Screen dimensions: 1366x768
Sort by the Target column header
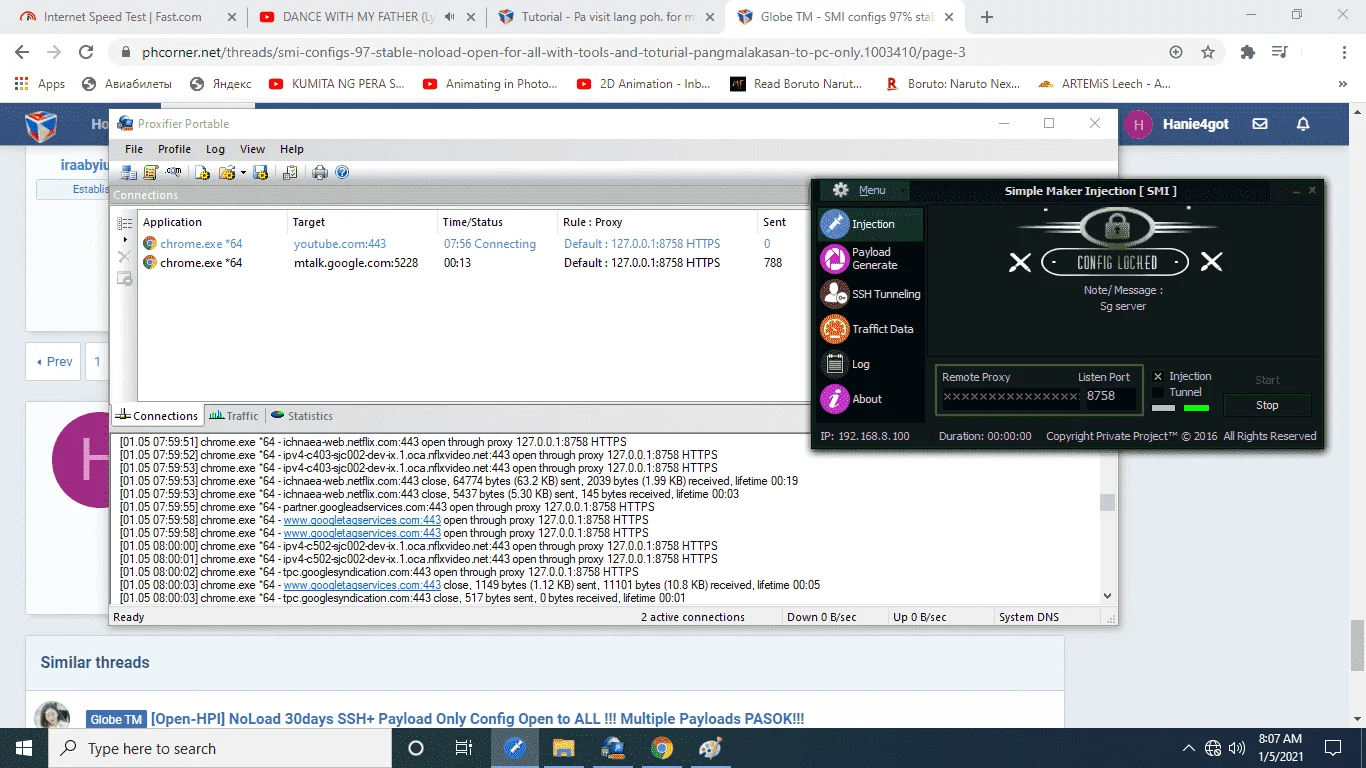click(x=362, y=222)
